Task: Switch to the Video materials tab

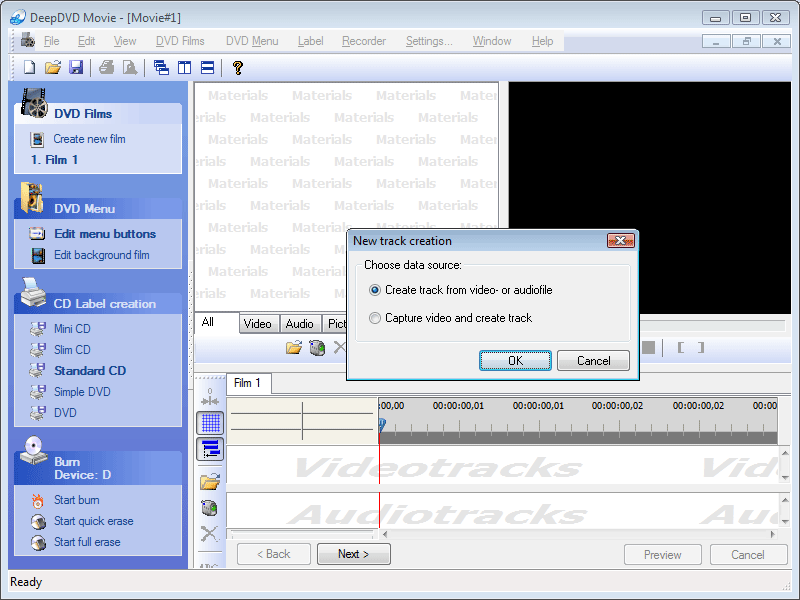Action: click(259, 324)
